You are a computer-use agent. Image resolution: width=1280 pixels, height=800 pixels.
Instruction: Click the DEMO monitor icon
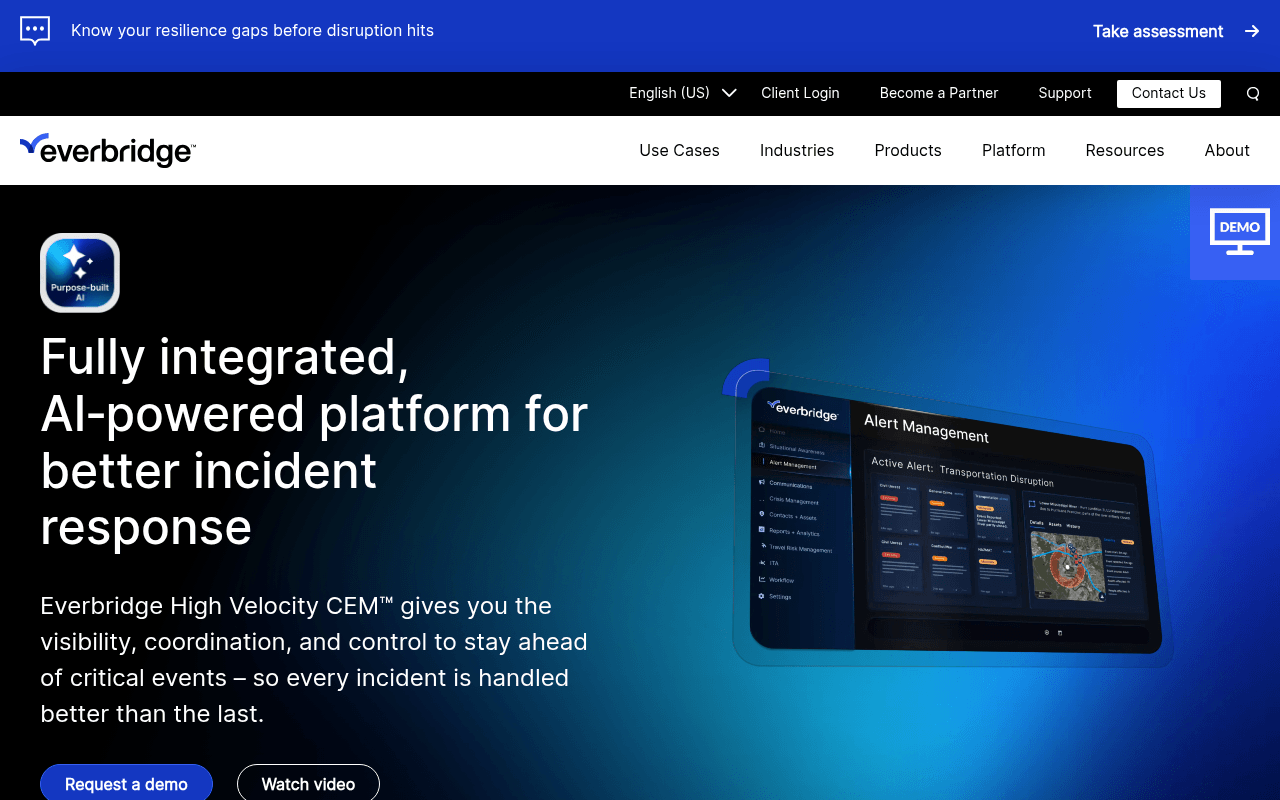pos(1240,231)
